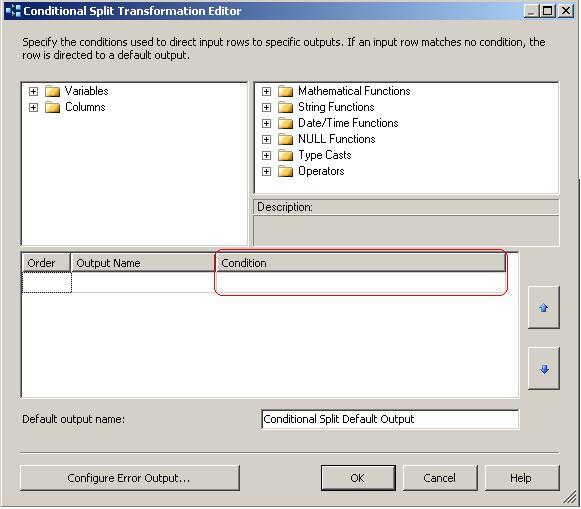Click the Conditional Split title bar icon
Screen dimensions: 581x509
(x=13, y=11)
